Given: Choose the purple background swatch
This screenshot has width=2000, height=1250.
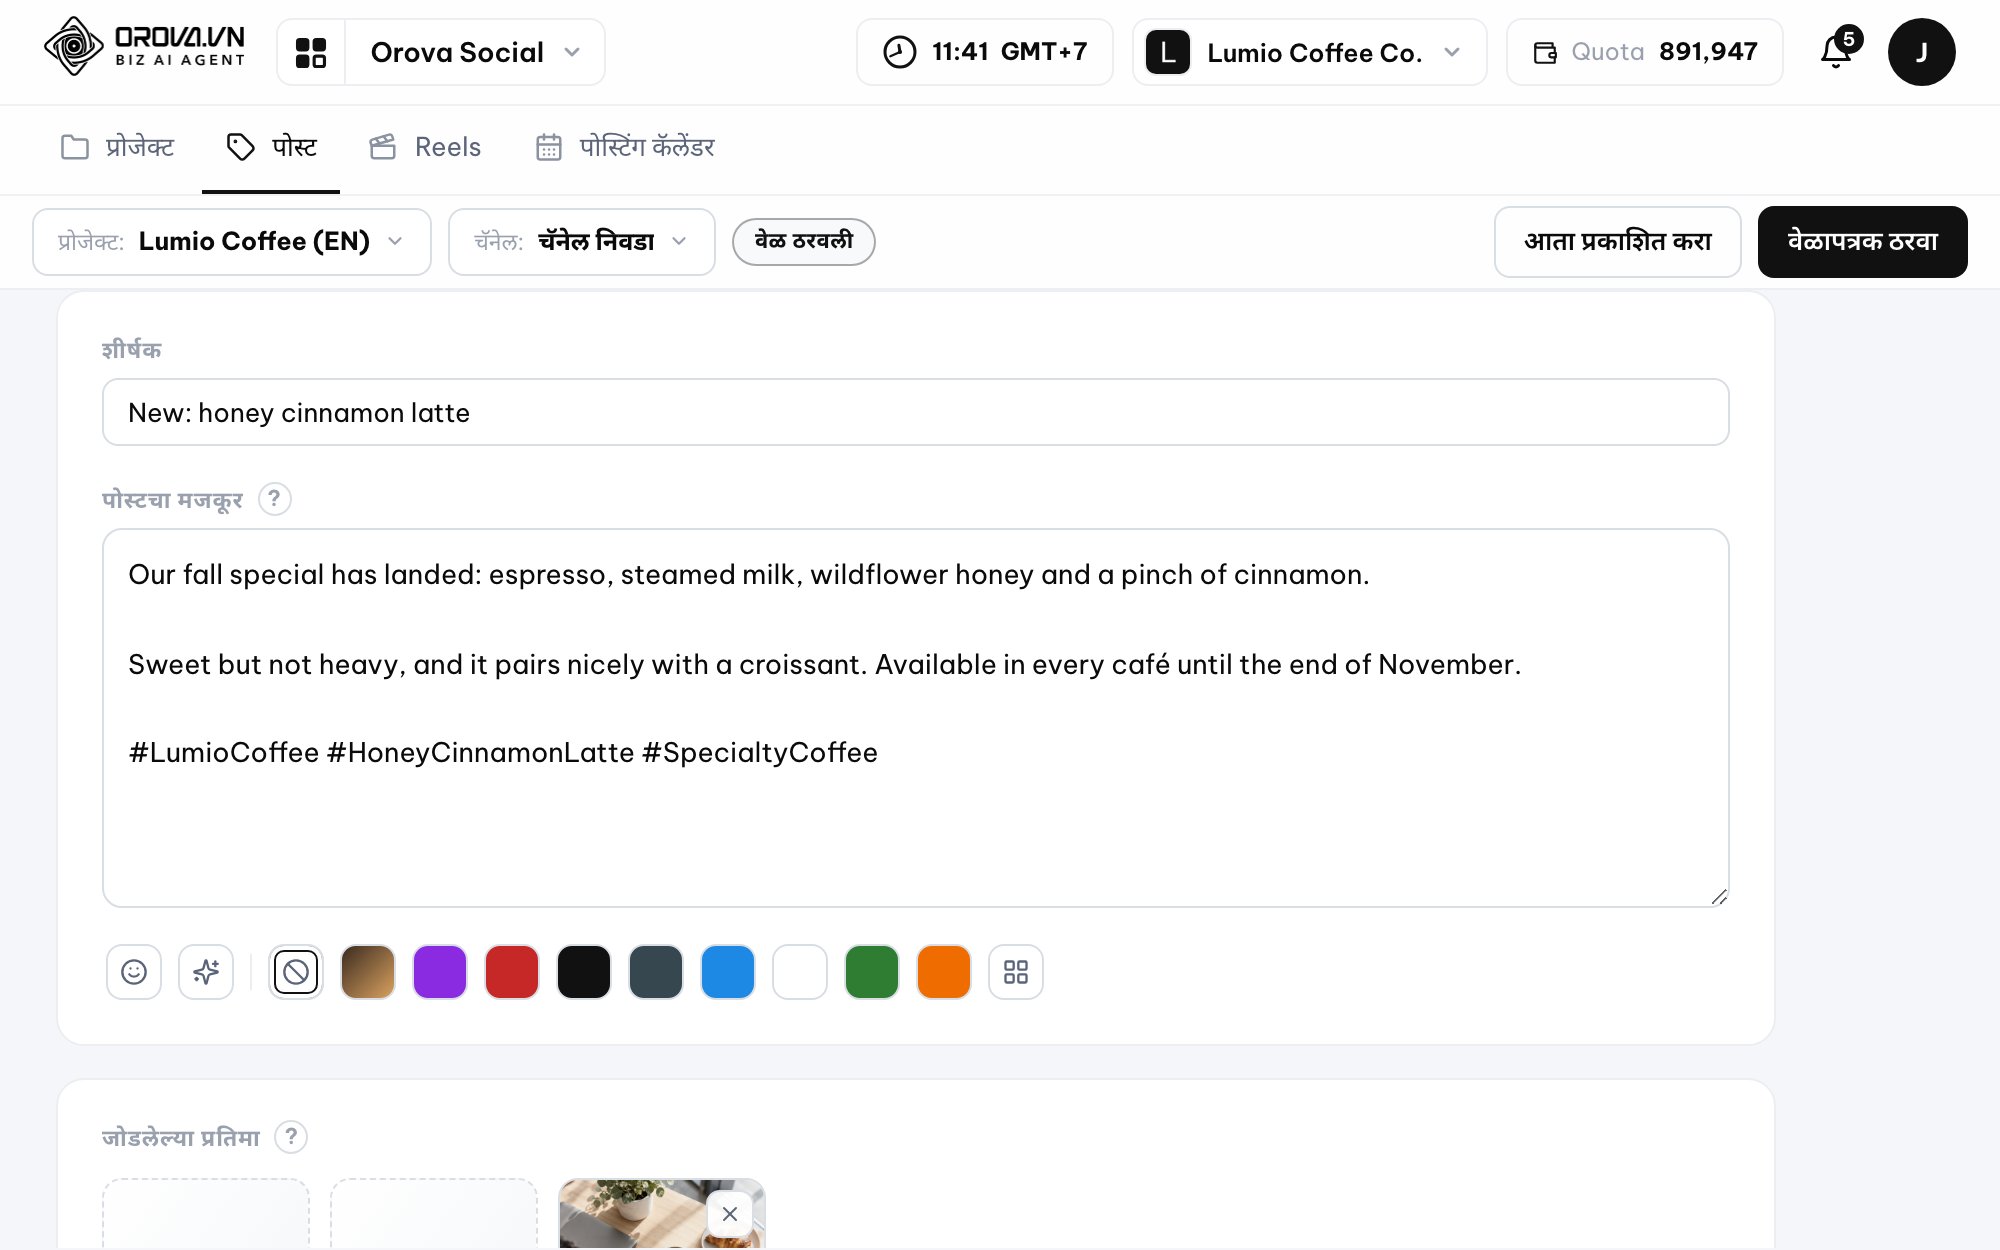Looking at the screenshot, I should pyautogui.click(x=440, y=971).
